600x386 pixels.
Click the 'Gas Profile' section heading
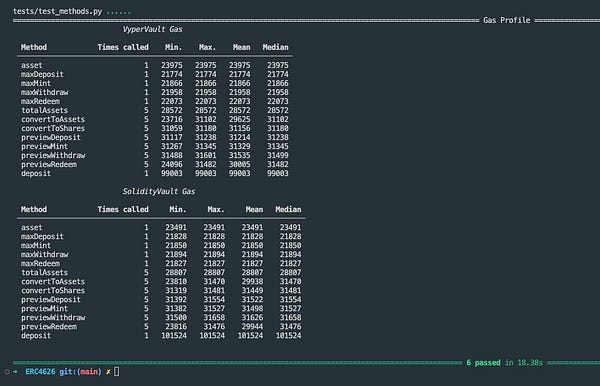click(x=507, y=20)
